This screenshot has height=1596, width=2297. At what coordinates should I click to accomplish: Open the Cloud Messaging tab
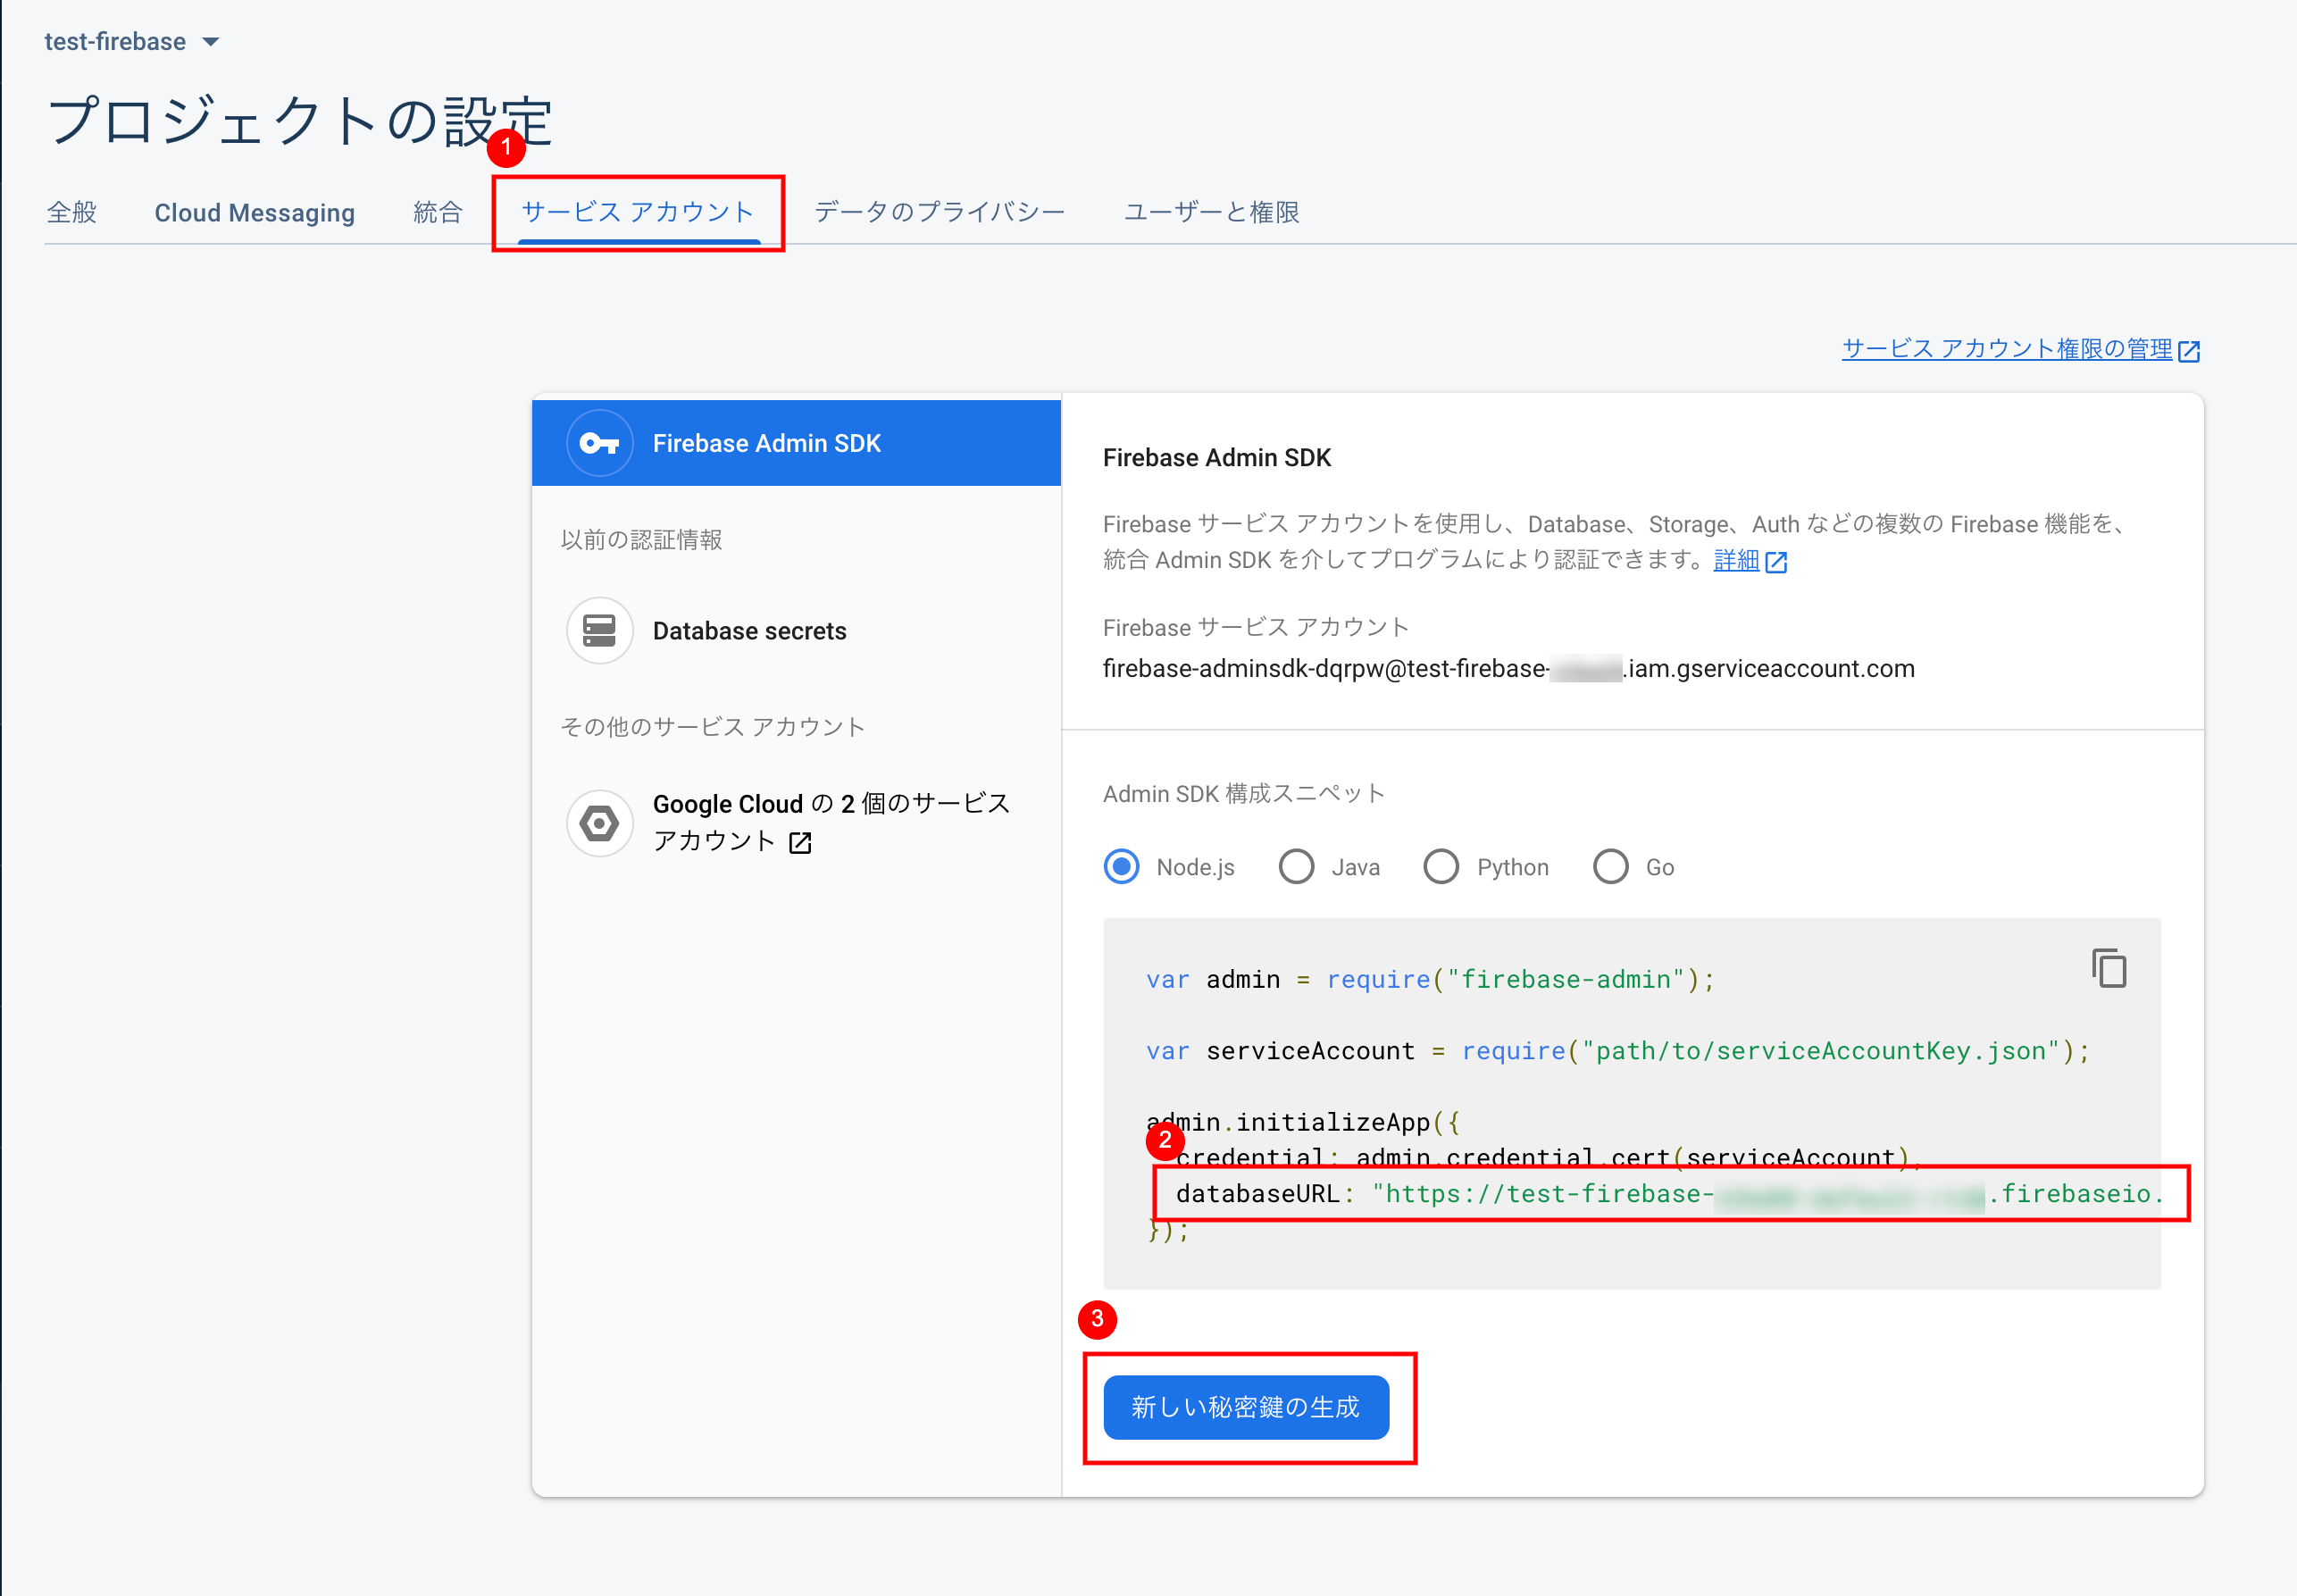255,212
